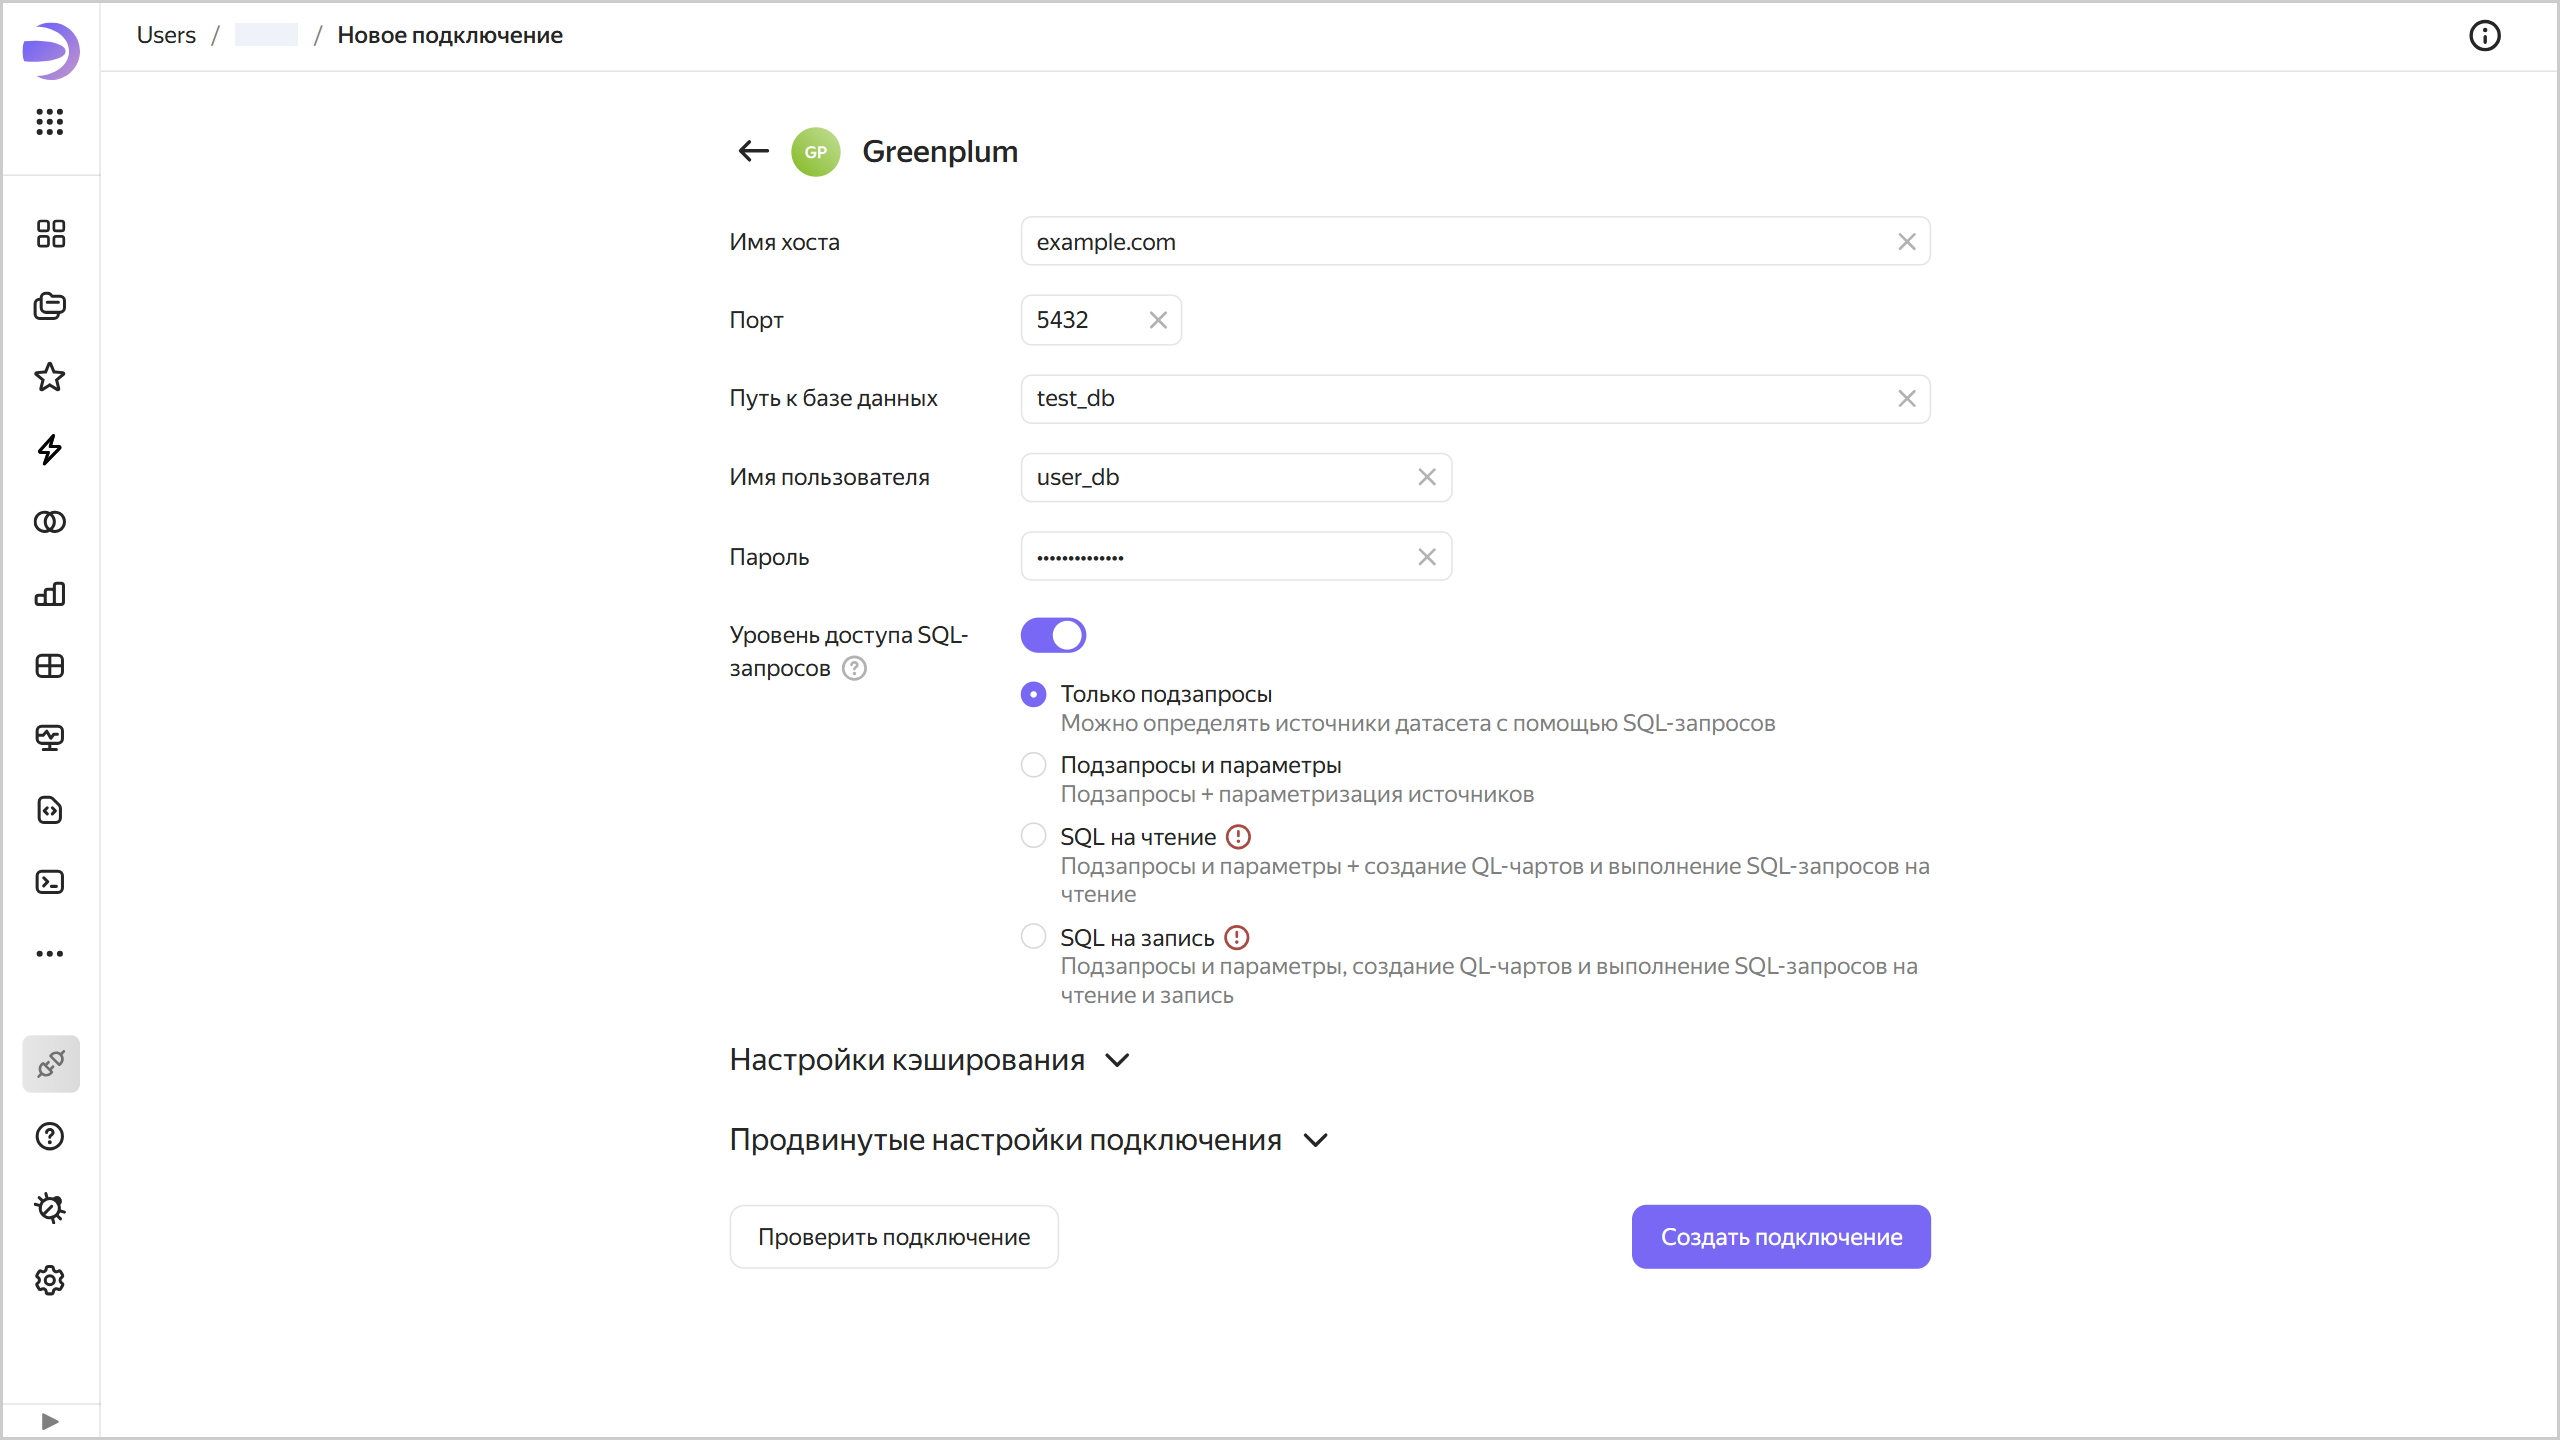2560x1440 pixels.
Task: Open the code file icon in sidebar
Action: (x=50, y=810)
